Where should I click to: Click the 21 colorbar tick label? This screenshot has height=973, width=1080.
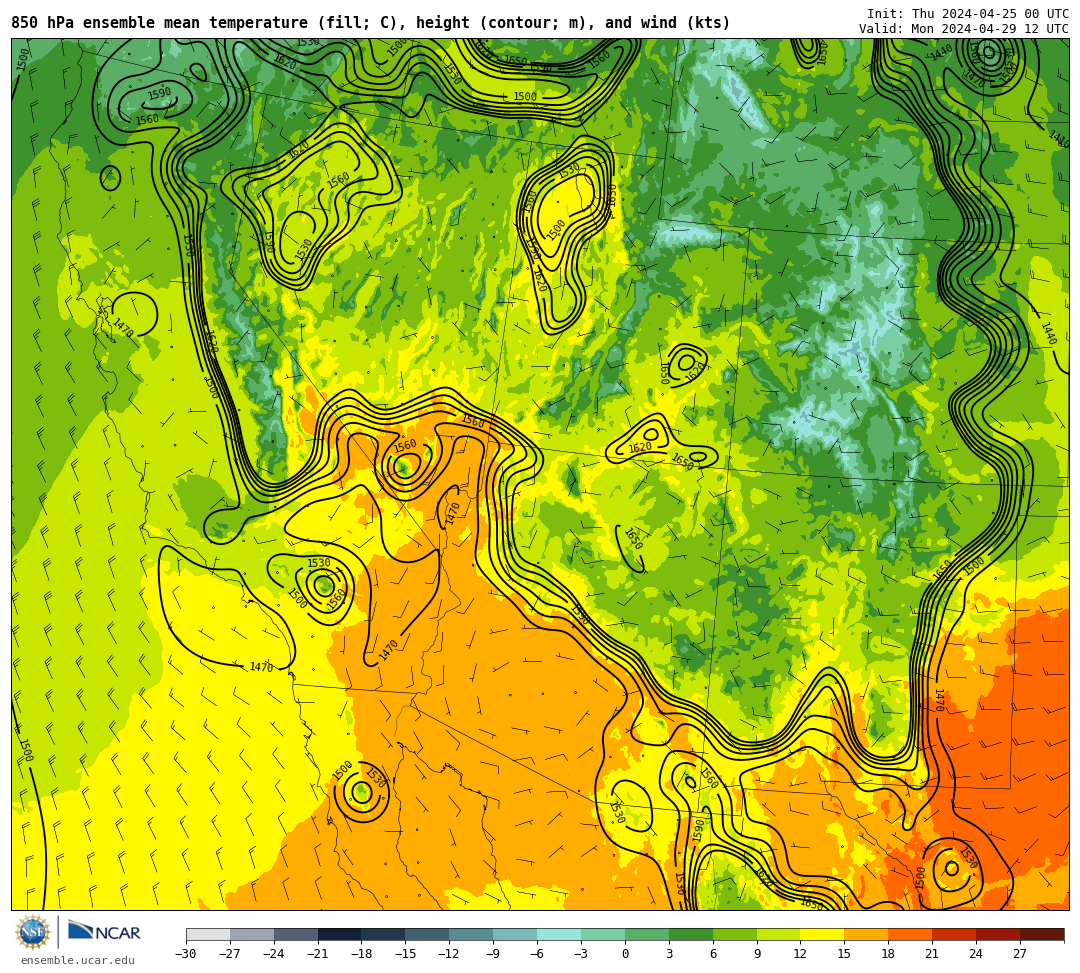click(932, 954)
